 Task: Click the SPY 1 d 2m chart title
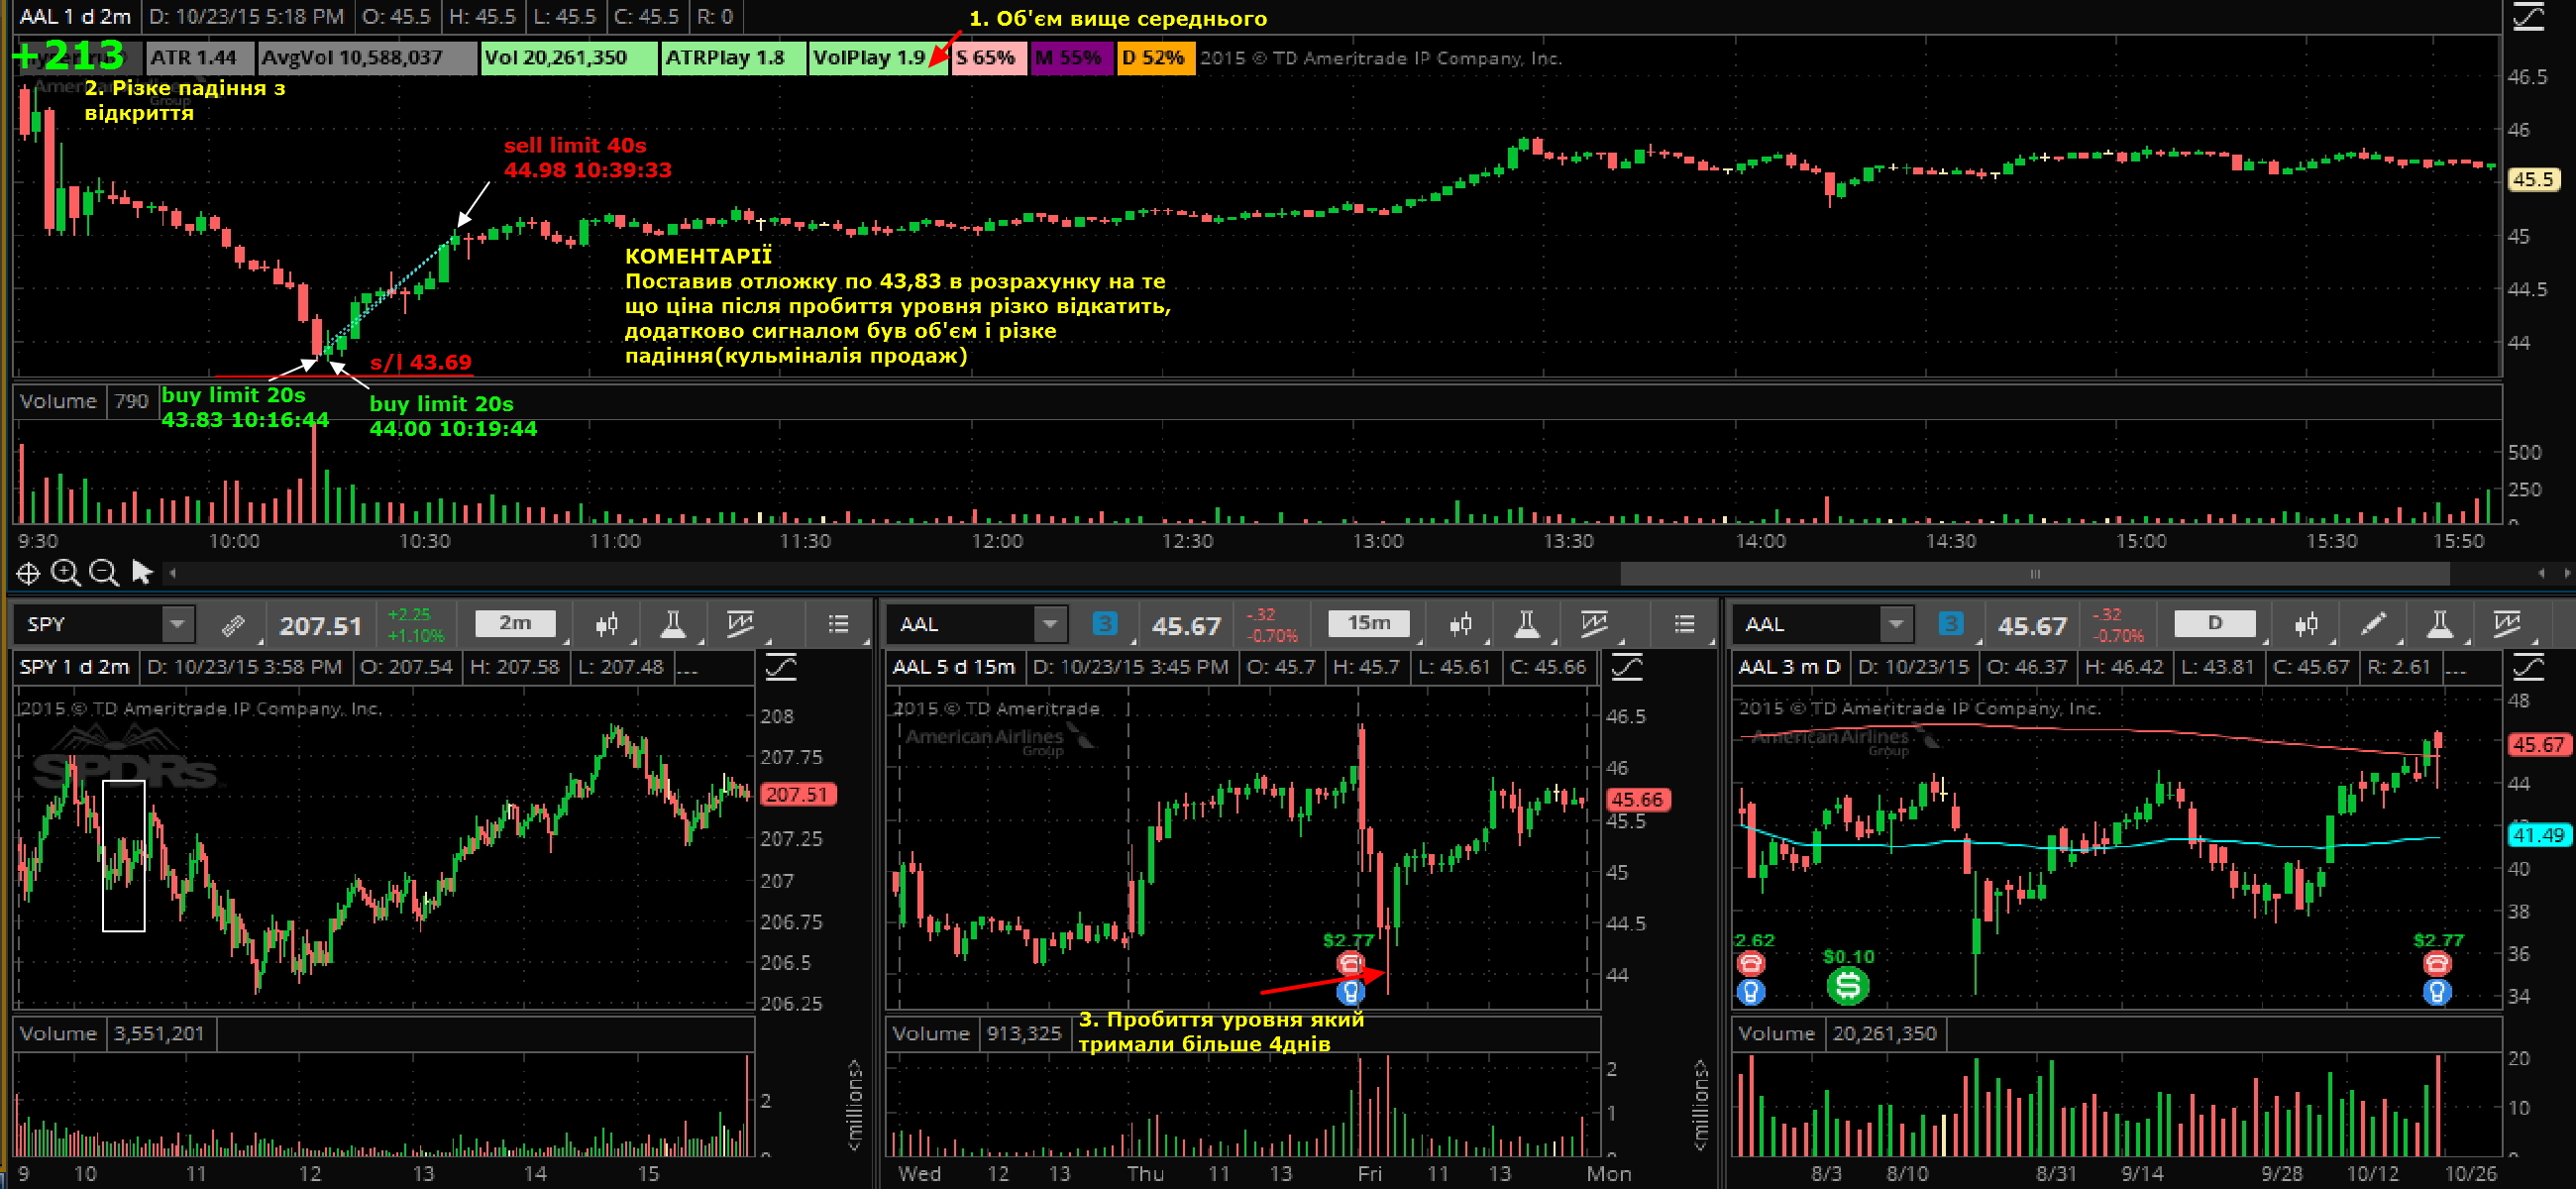[75, 666]
